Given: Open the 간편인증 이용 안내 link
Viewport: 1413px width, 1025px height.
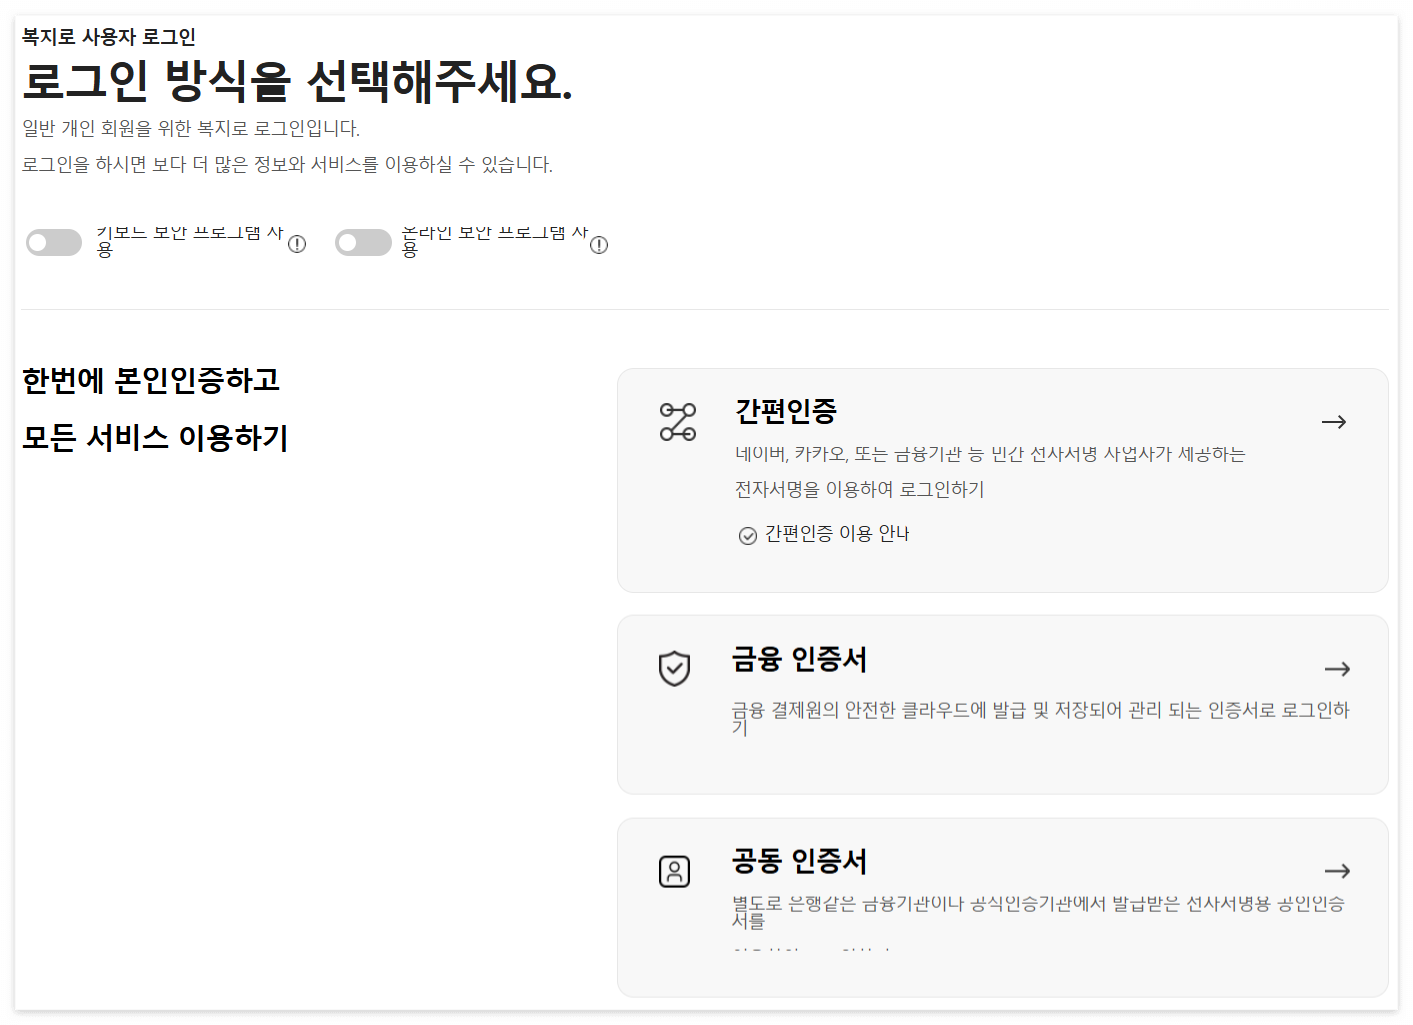Looking at the screenshot, I should 836,534.
